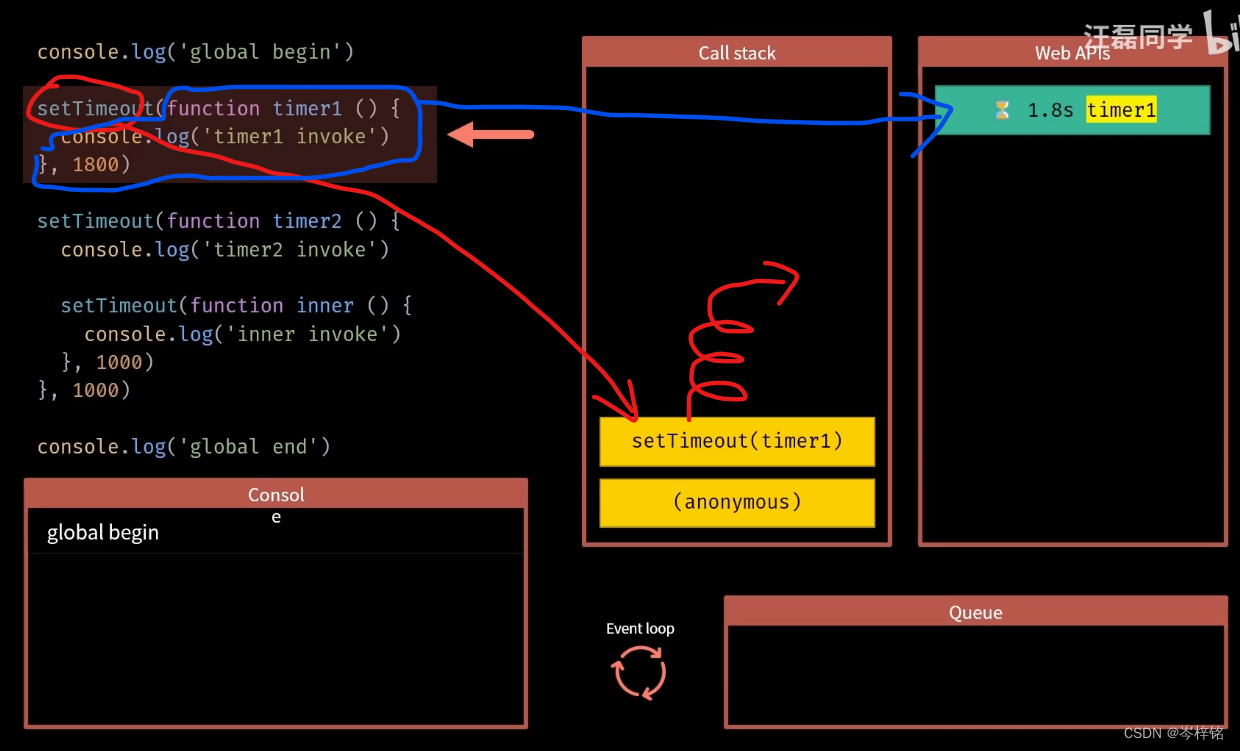Select the global begin line in Console
The height and width of the screenshot is (751, 1240).
(x=103, y=532)
